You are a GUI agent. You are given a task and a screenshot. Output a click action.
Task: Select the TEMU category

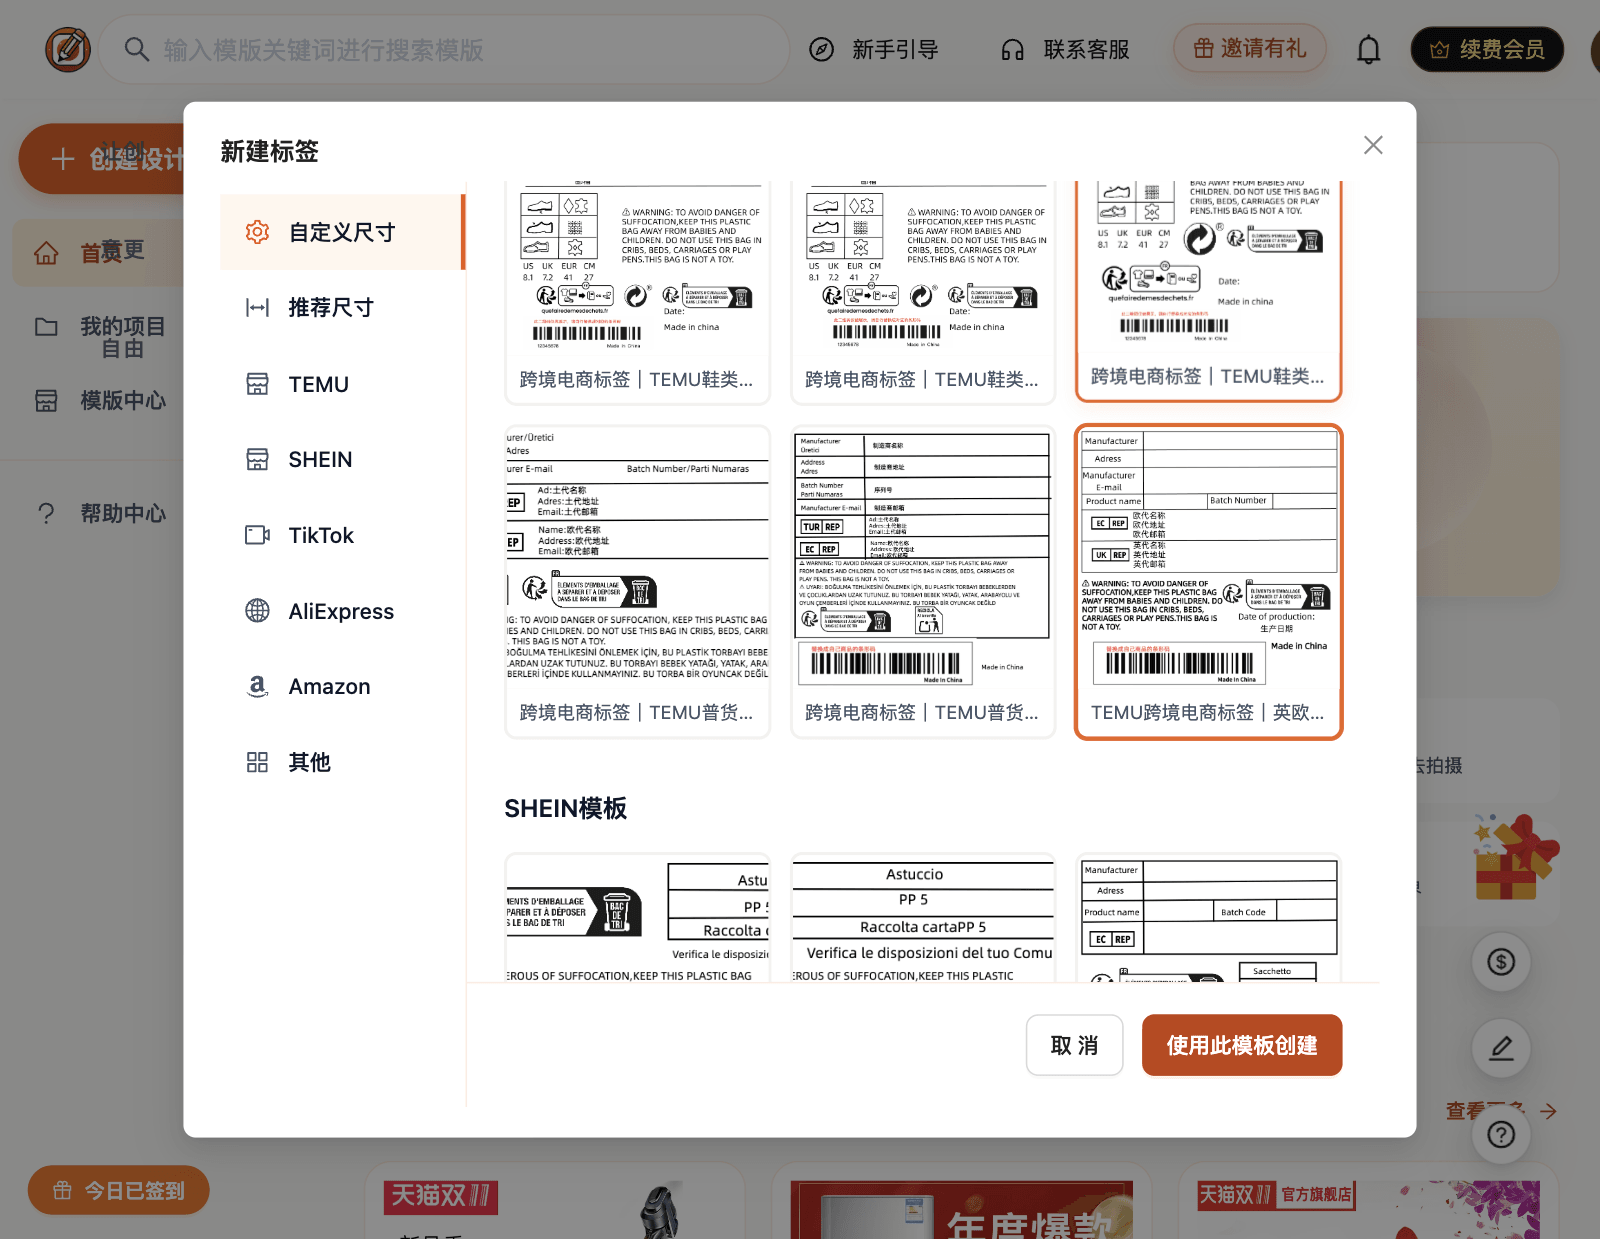click(342, 384)
